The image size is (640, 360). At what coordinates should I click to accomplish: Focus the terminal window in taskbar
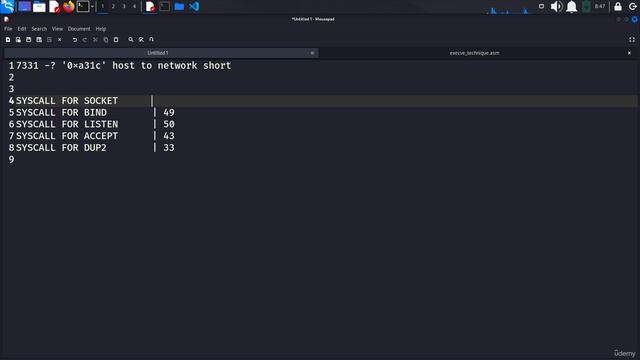tap(164, 7)
